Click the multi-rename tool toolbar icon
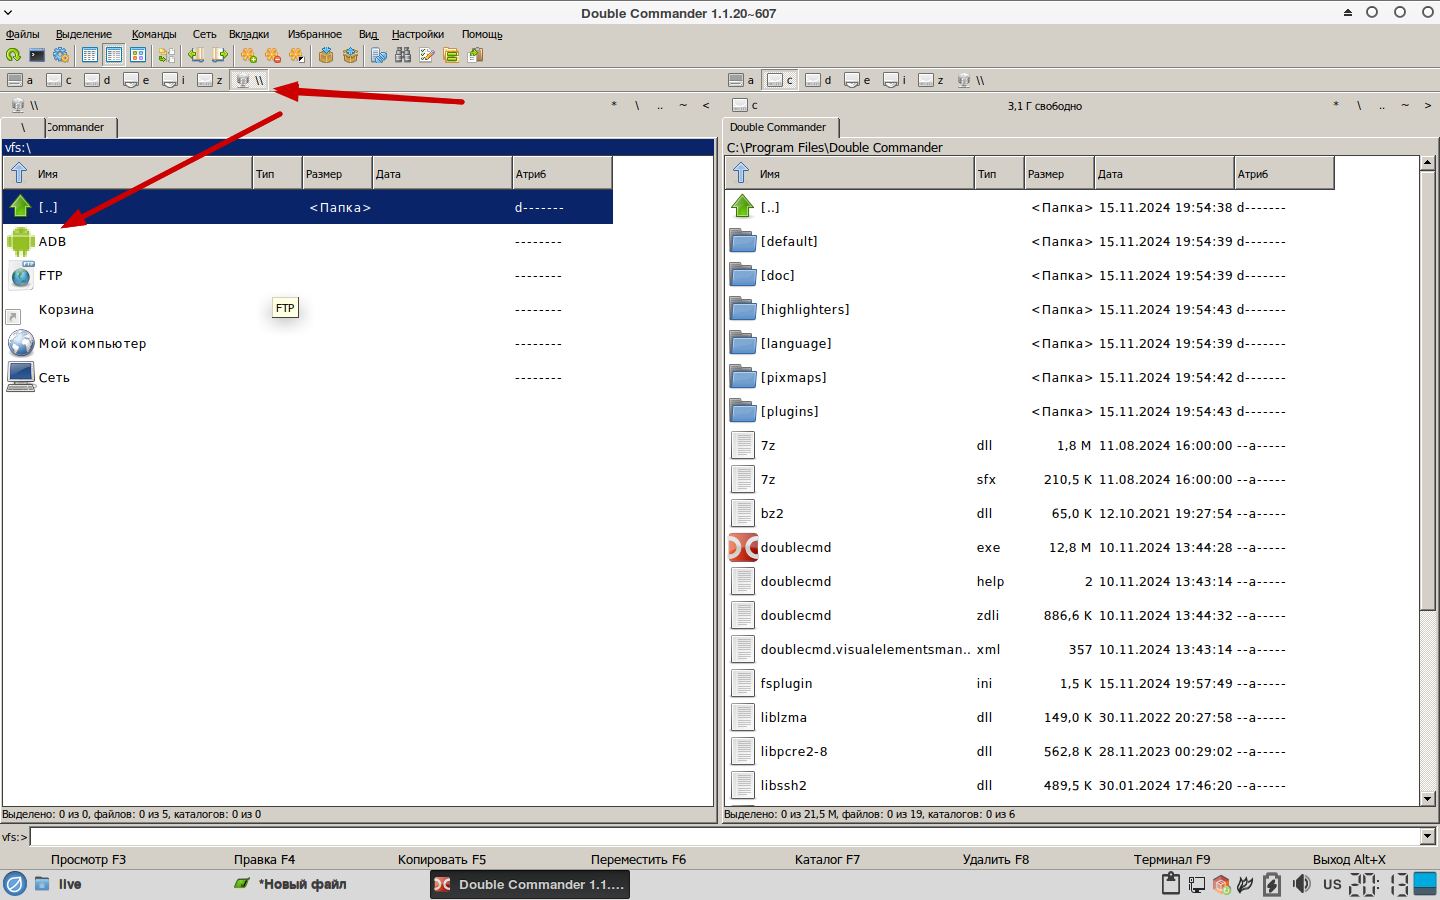Viewport: 1440px width, 900px height. (427, 55)
